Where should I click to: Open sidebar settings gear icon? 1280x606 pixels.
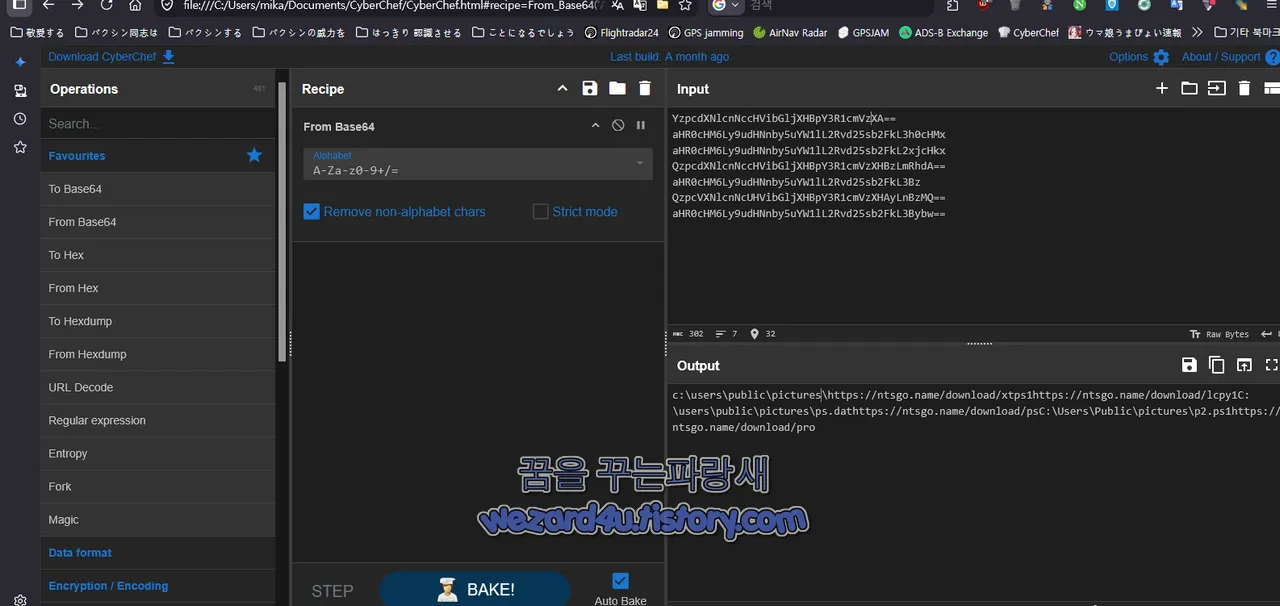pos(20,600)
